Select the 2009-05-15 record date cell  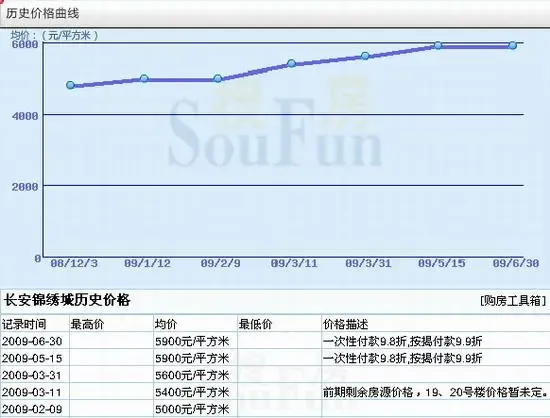(x=32, y=358)
